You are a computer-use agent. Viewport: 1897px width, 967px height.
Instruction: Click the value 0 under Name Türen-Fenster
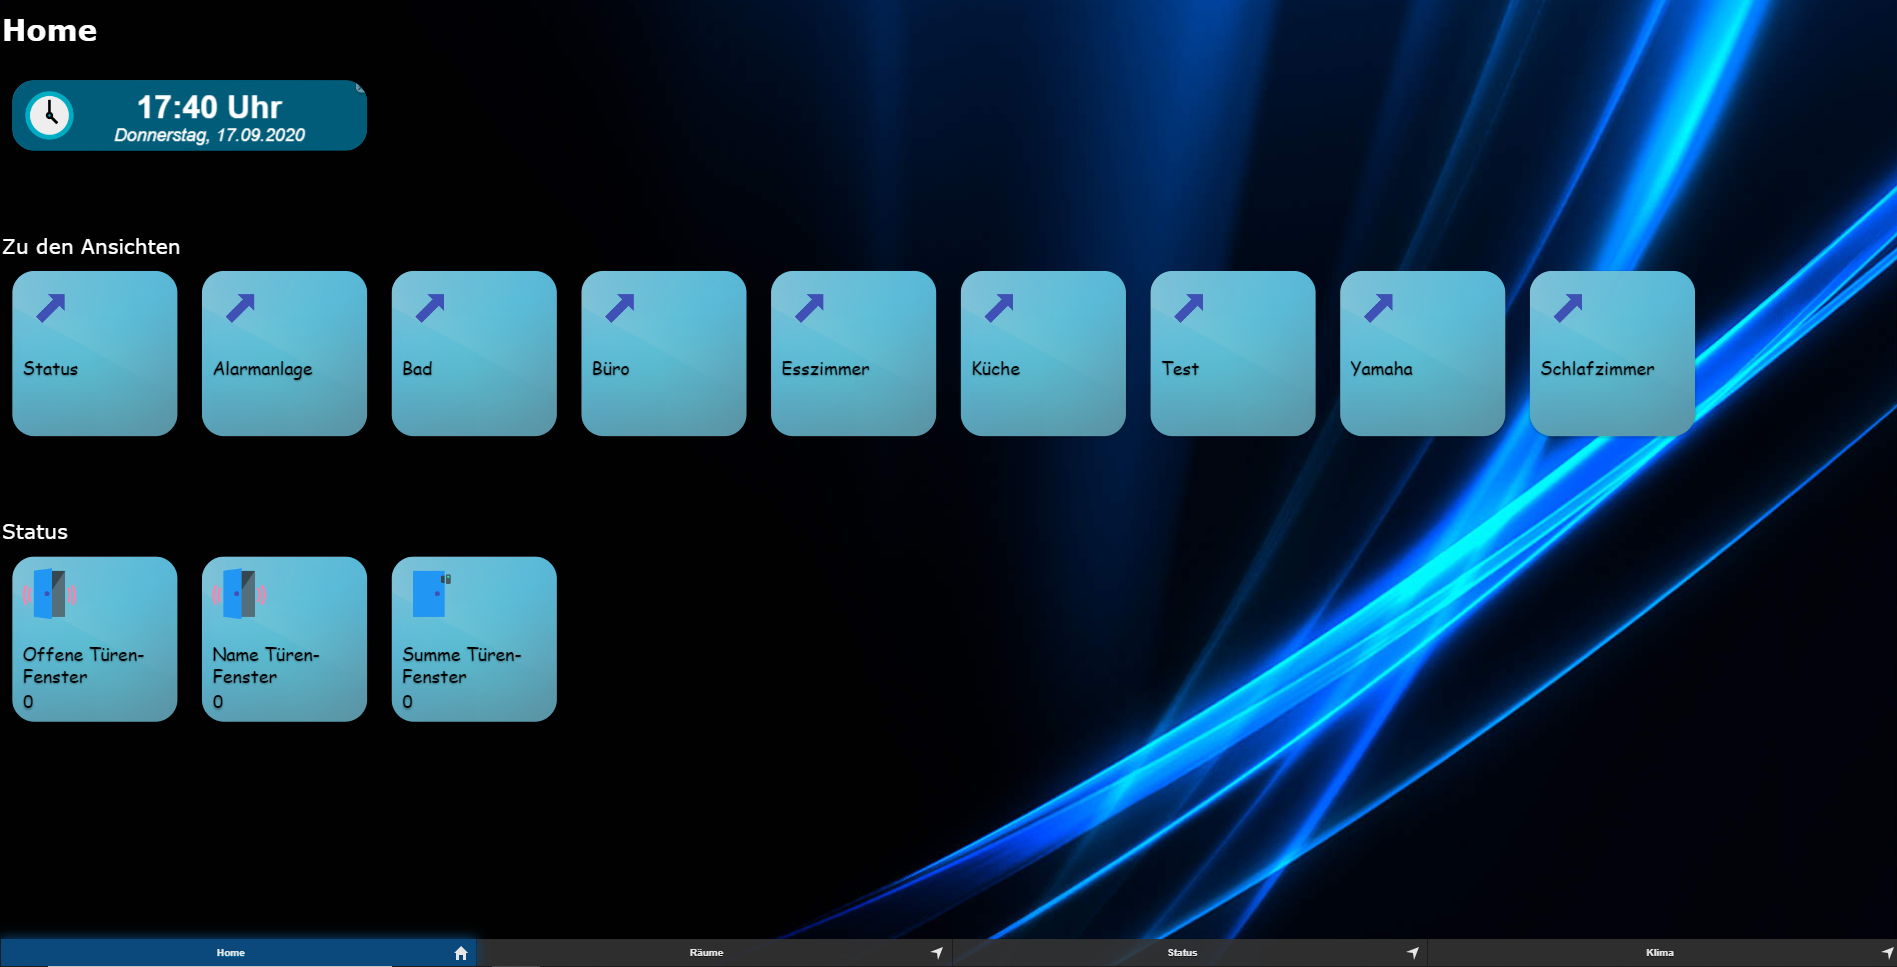pyautogui.click(x=218, y=702)
